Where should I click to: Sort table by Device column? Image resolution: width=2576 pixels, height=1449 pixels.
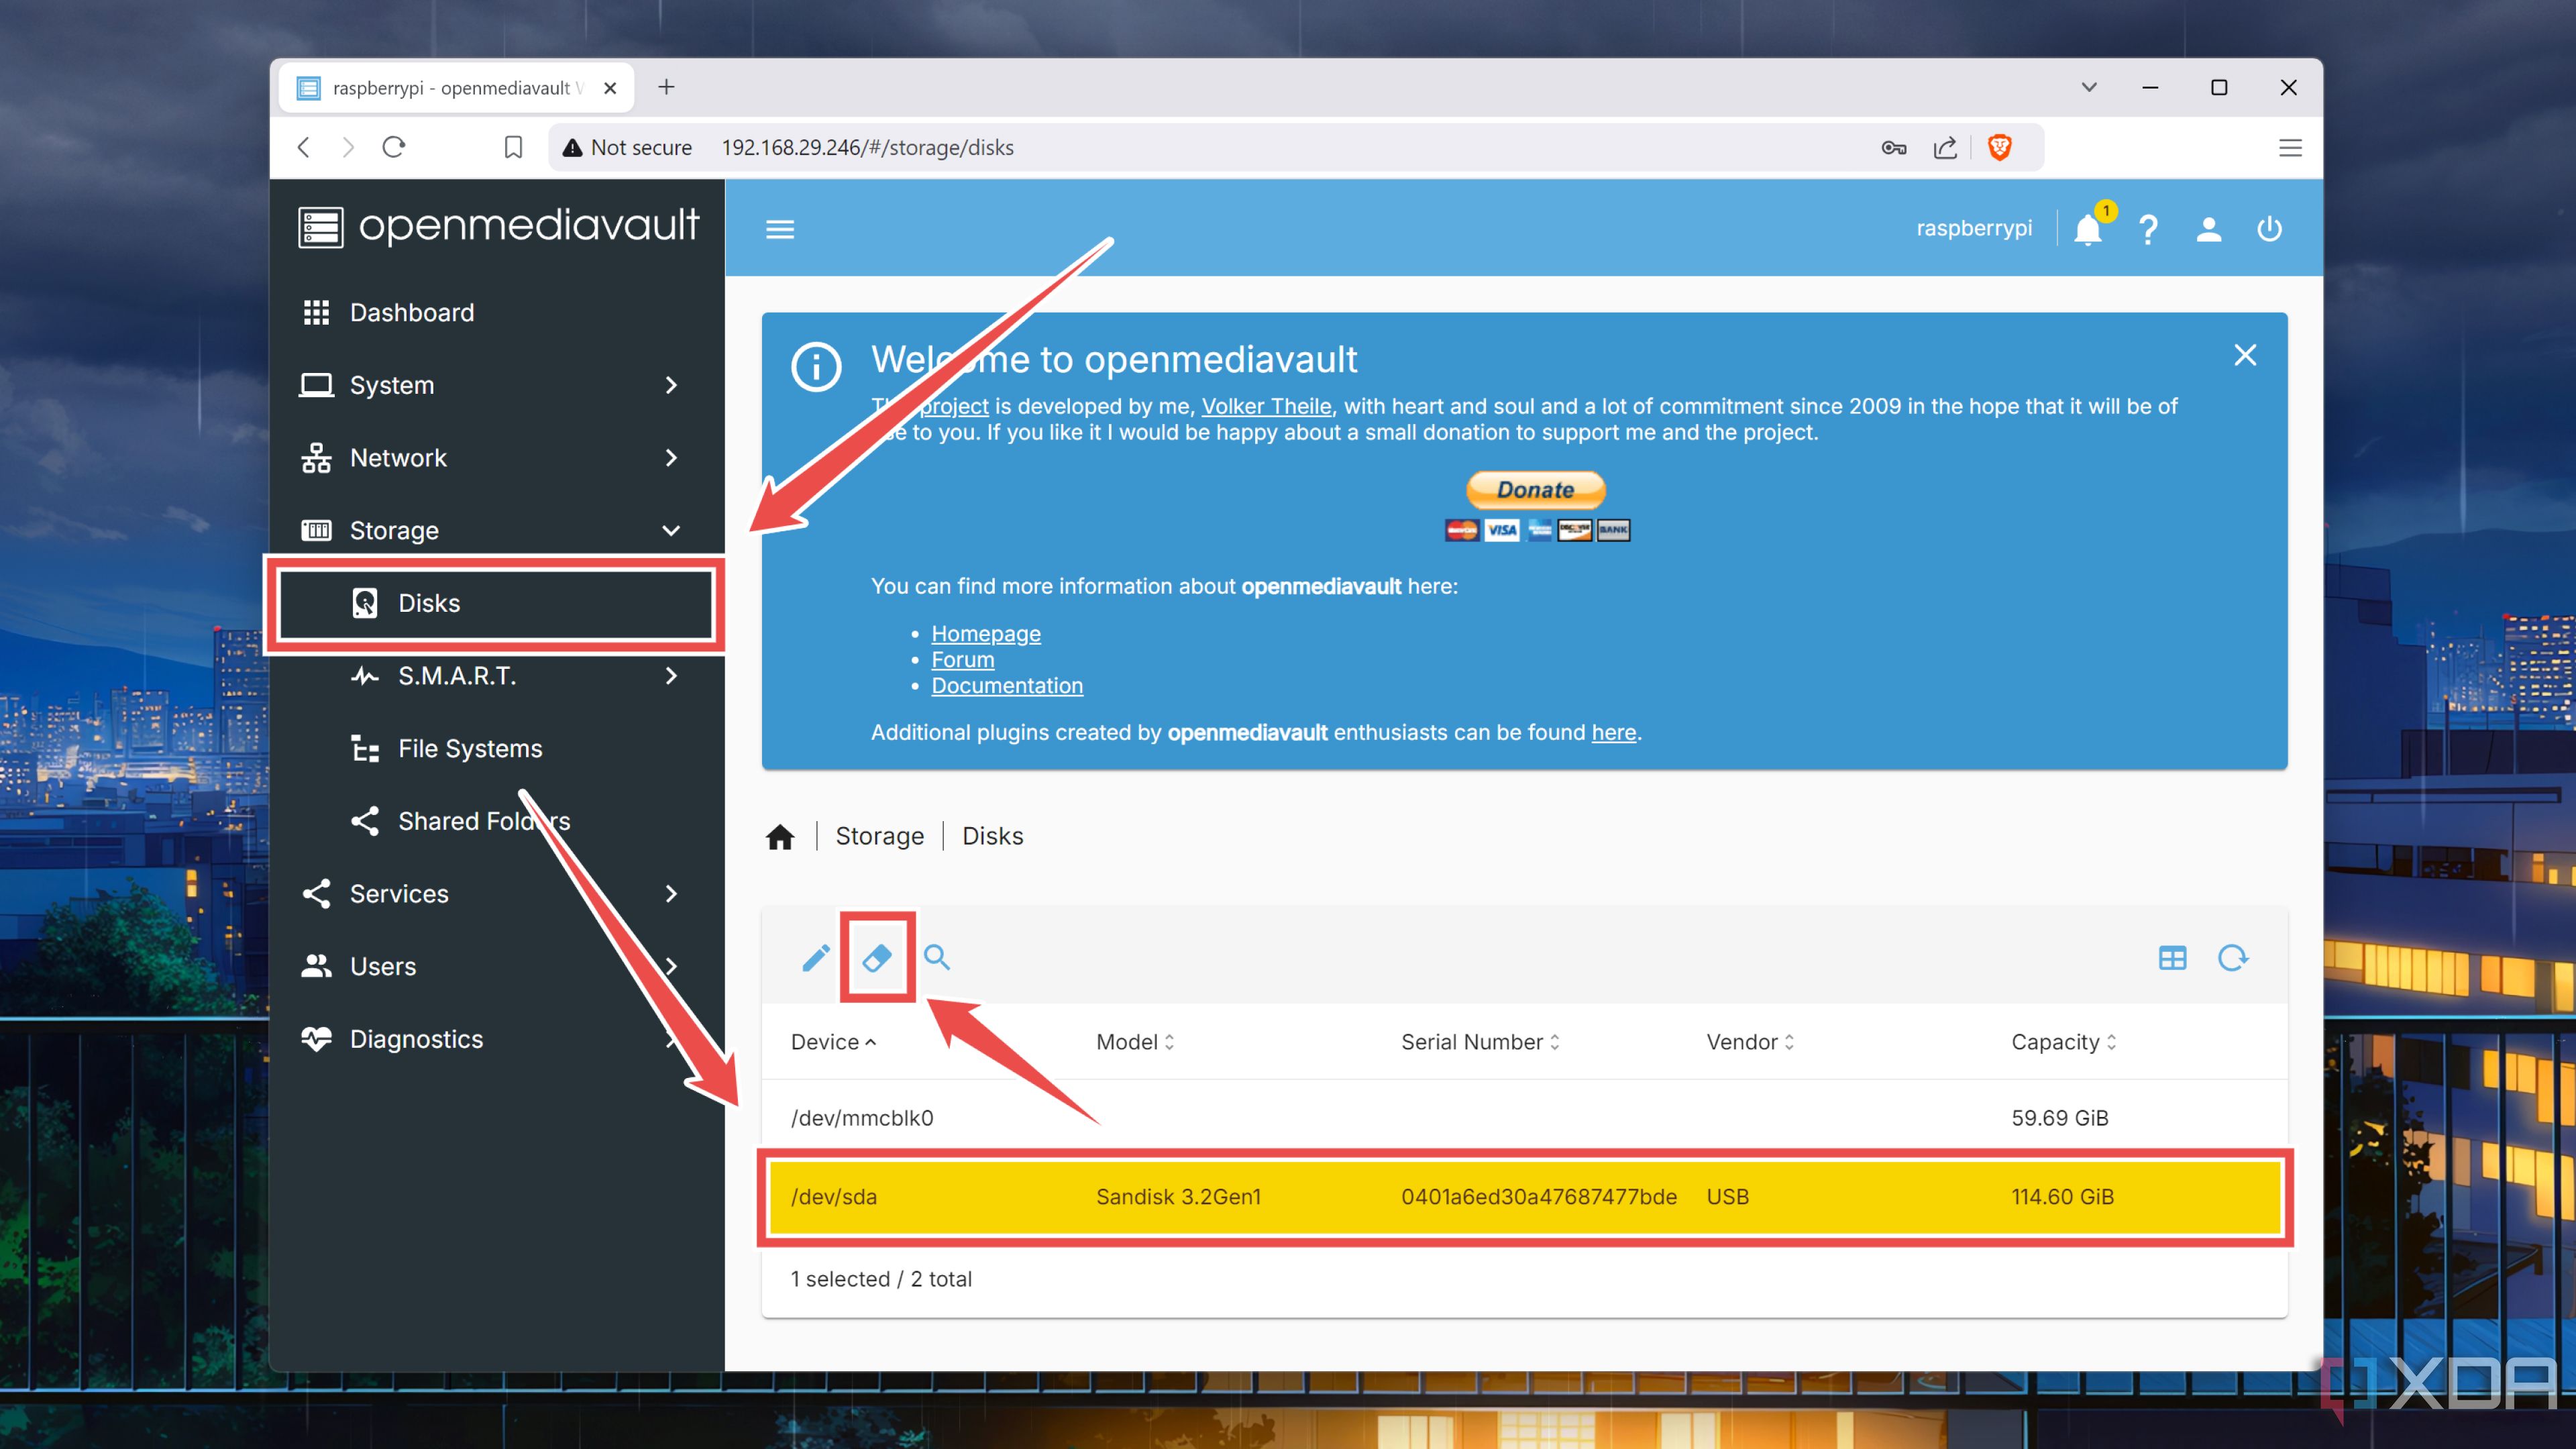pyautogui.click(x=833, y=1042)
